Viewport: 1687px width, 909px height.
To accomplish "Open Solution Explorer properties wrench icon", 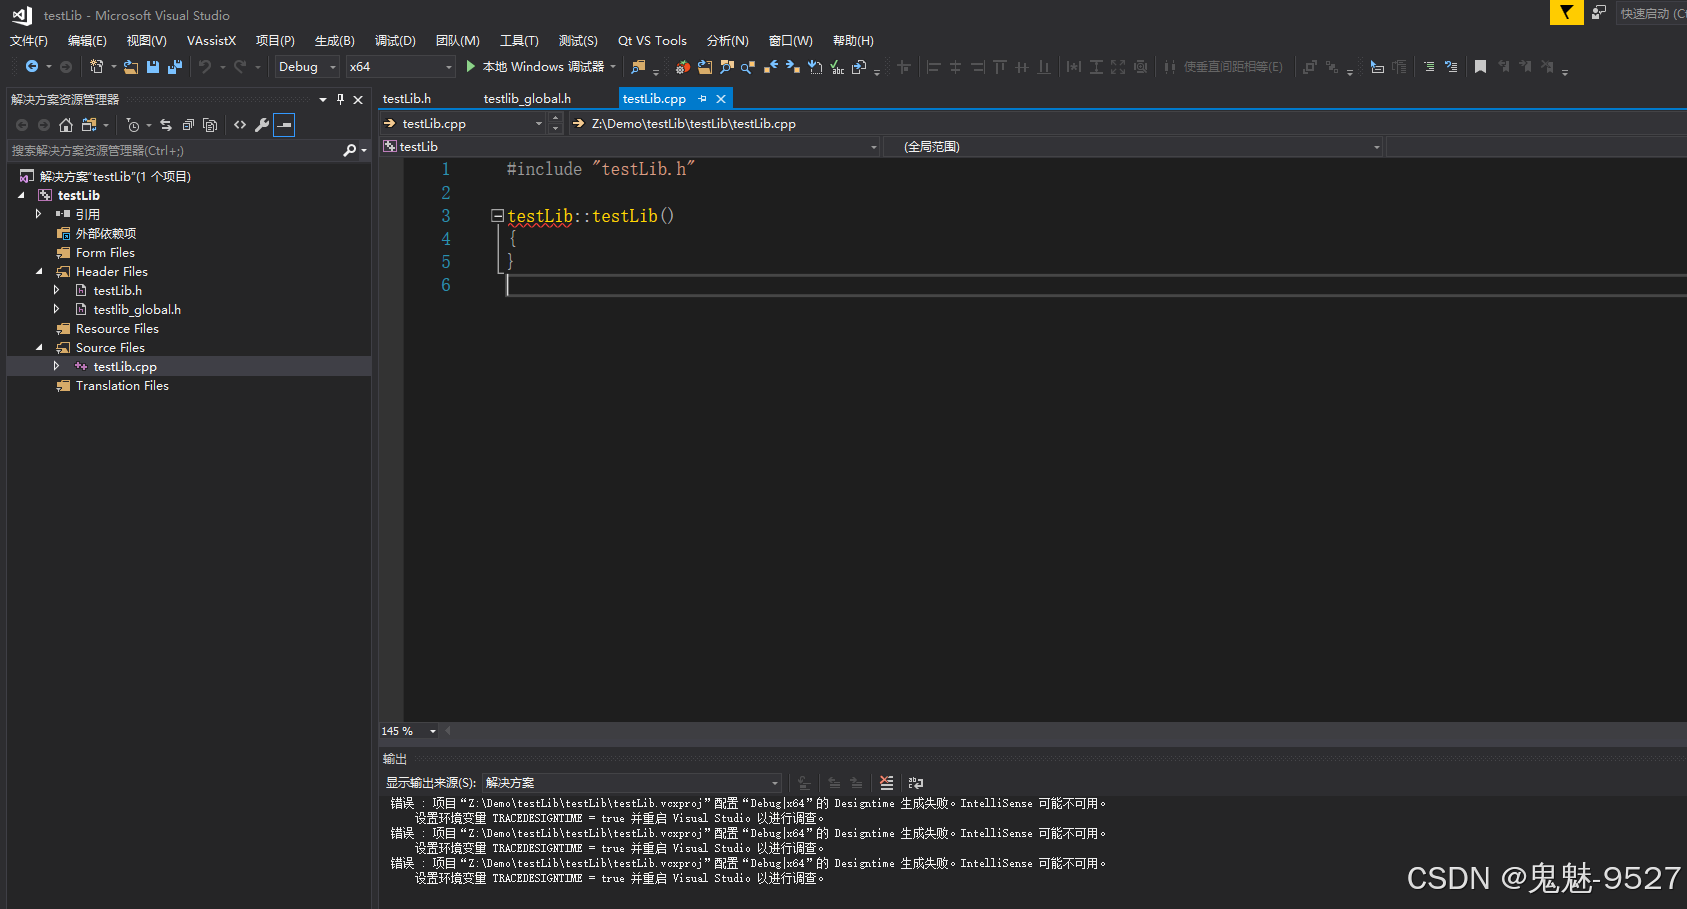I will click(x=262, y=124).
